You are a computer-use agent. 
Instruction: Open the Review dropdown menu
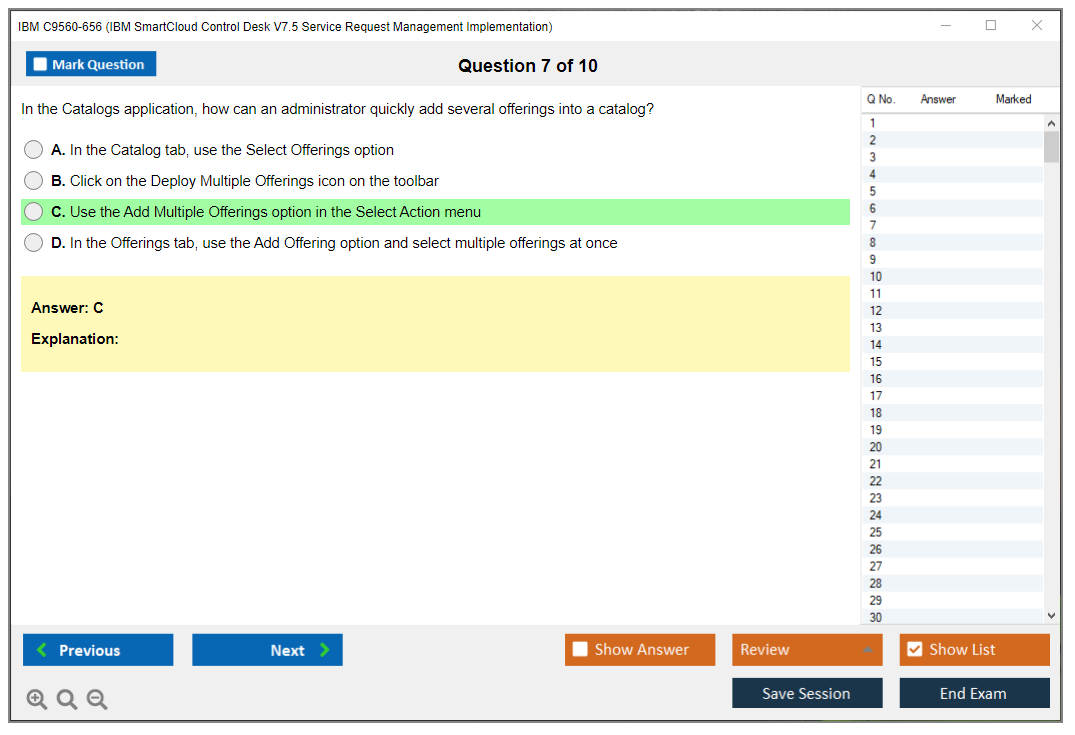[806, 650]
